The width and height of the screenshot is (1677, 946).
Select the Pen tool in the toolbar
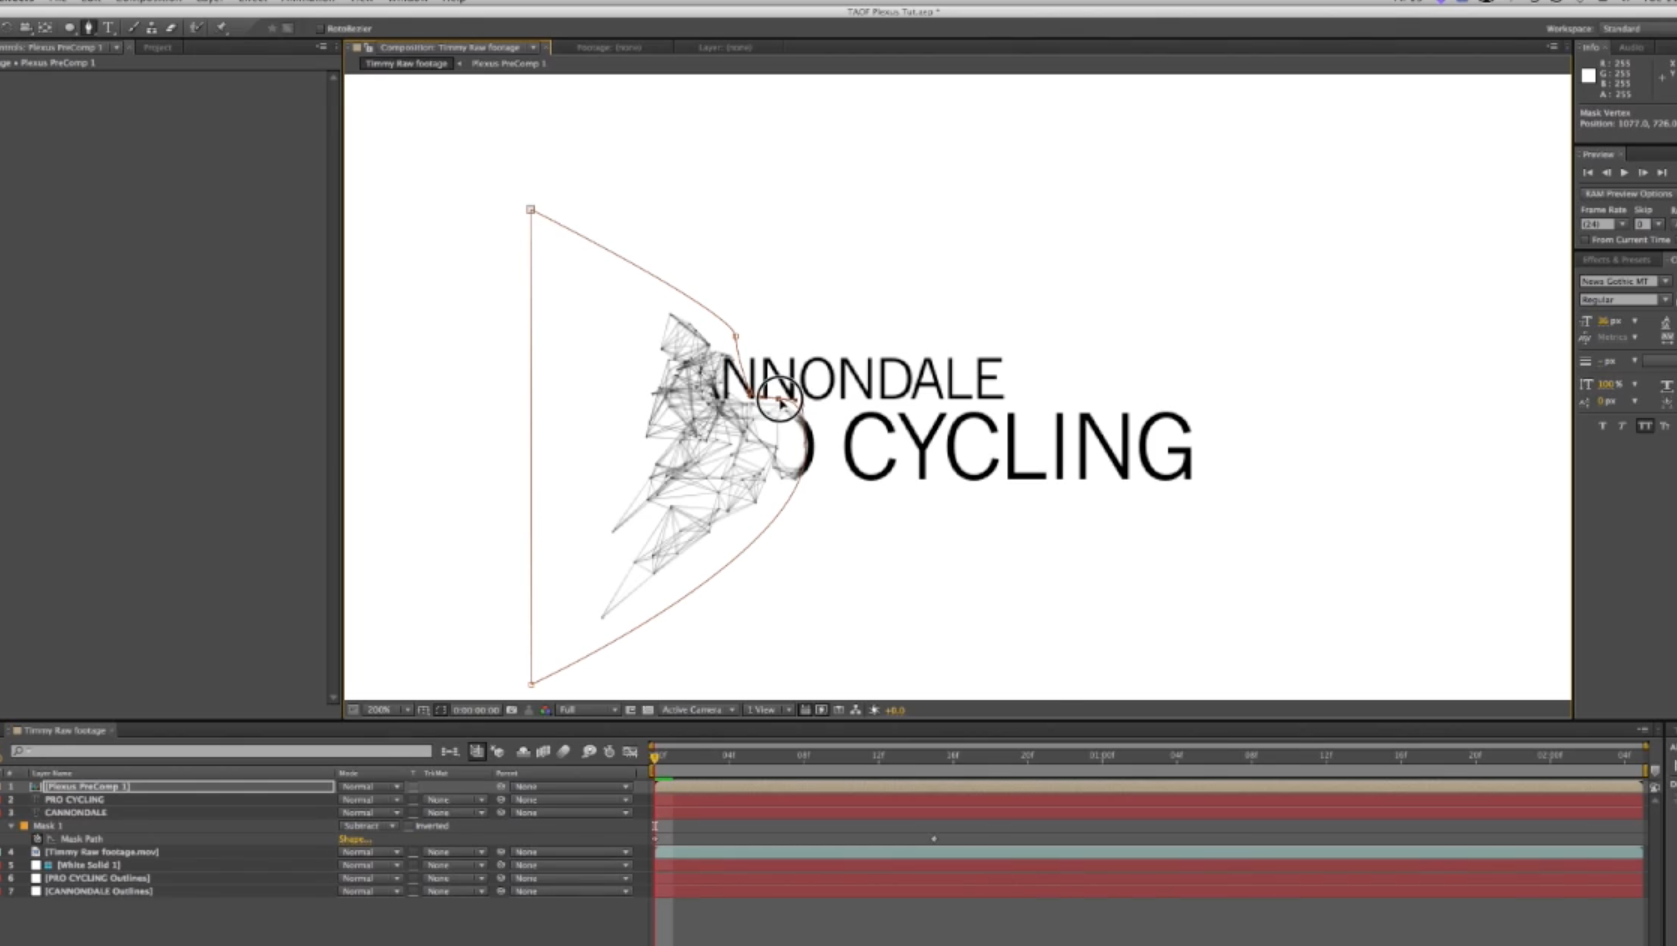(x=90, y=28)
